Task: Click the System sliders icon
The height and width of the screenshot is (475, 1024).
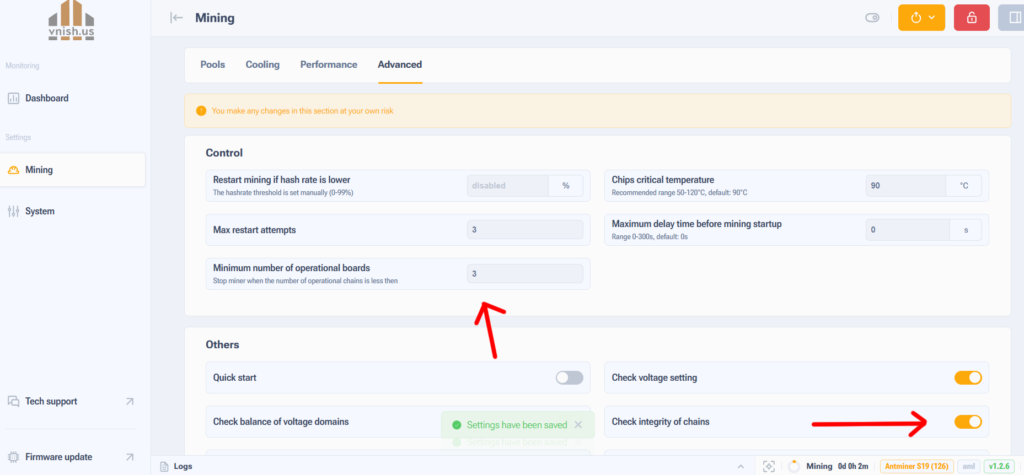Action: click(14, 211)
